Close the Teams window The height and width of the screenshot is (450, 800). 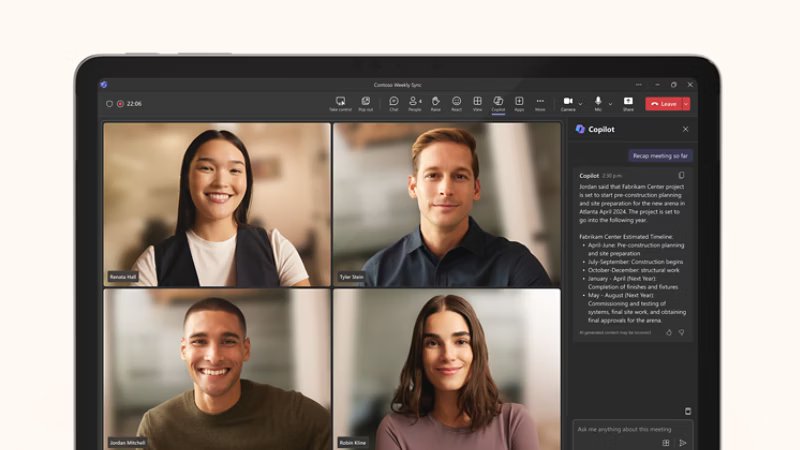click(x=690, y=85)
